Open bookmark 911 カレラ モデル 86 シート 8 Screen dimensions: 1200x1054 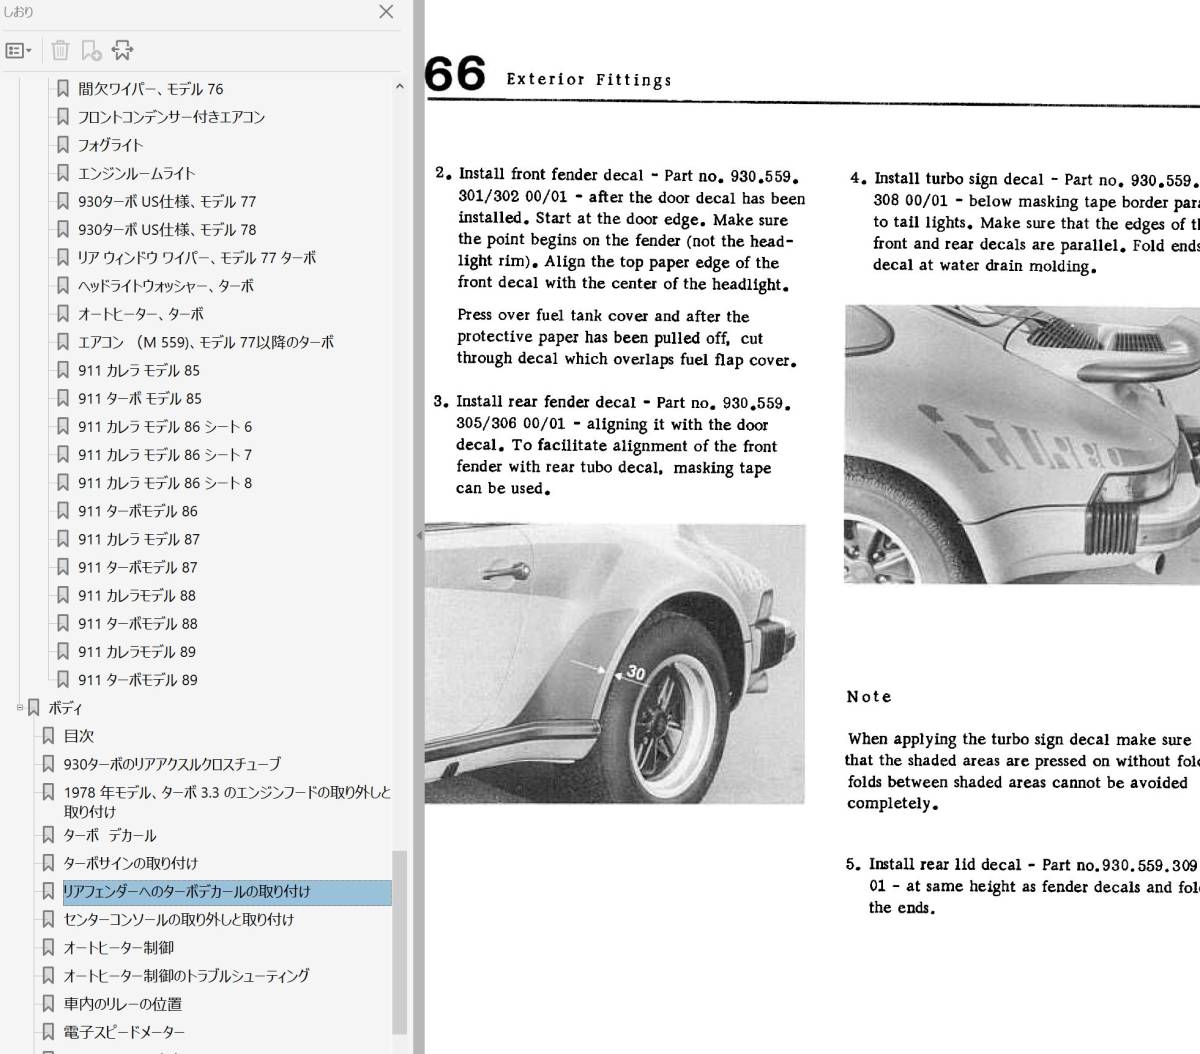164,482
